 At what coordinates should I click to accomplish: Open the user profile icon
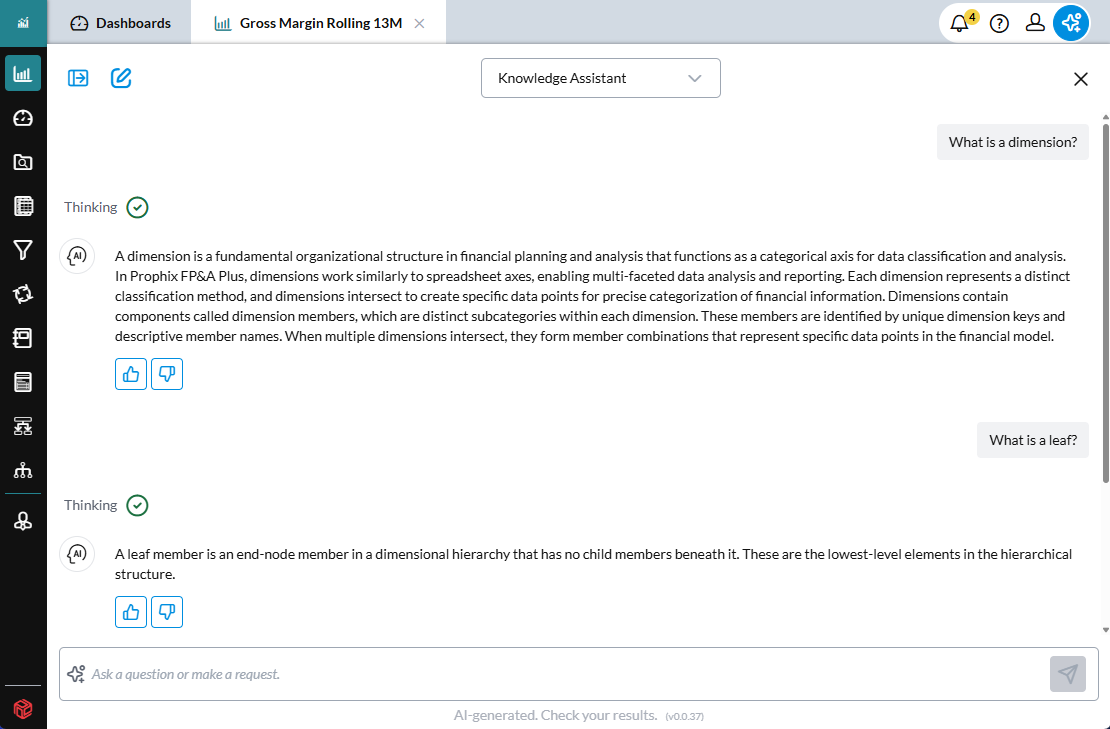[1036, 23]
